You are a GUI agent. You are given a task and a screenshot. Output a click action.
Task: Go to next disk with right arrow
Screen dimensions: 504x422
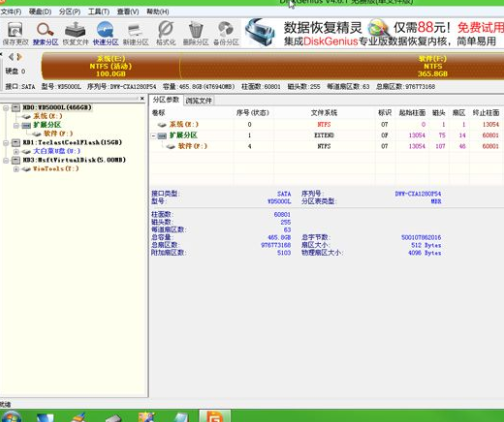click(x=20, y=57)
